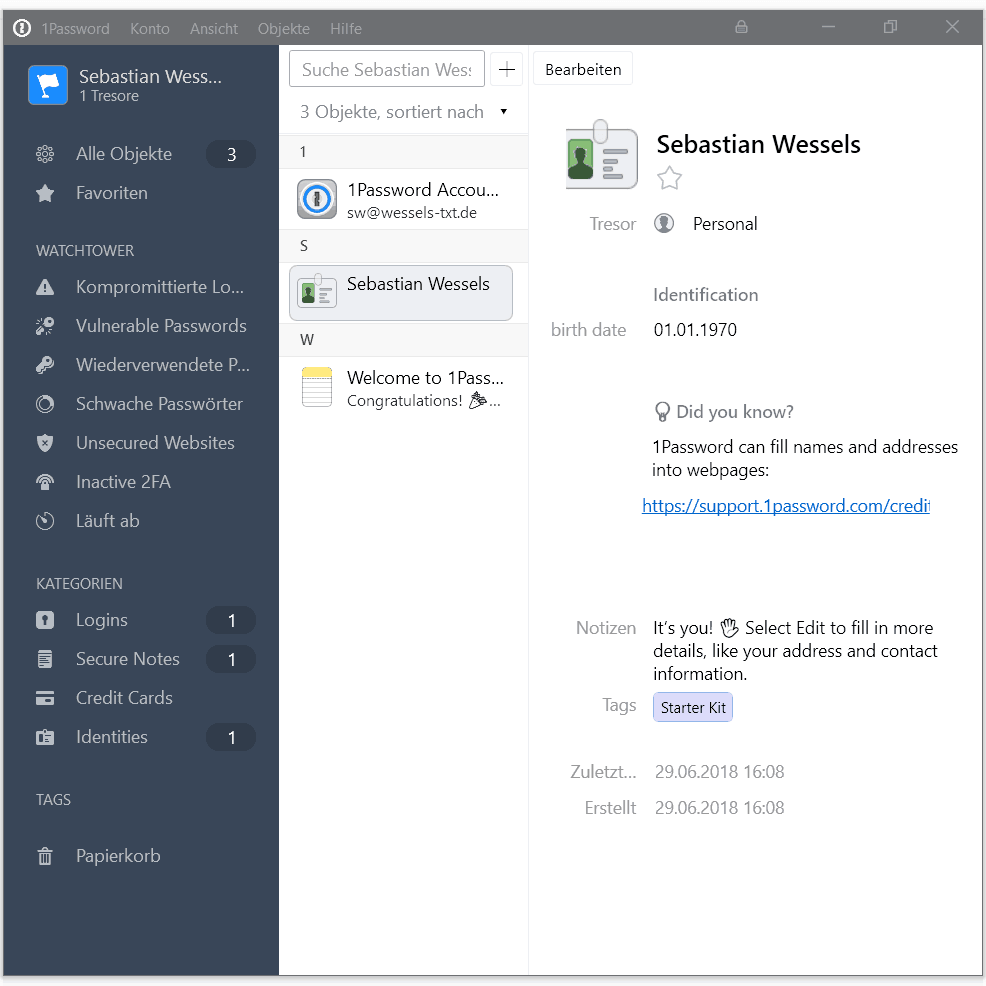Click the large identity icon in detail pane
986x986 pixels.
tap(601, 154)
